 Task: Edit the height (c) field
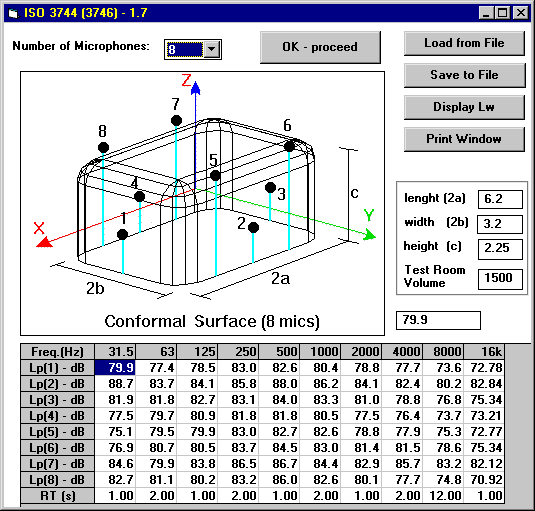pos(500,248)
